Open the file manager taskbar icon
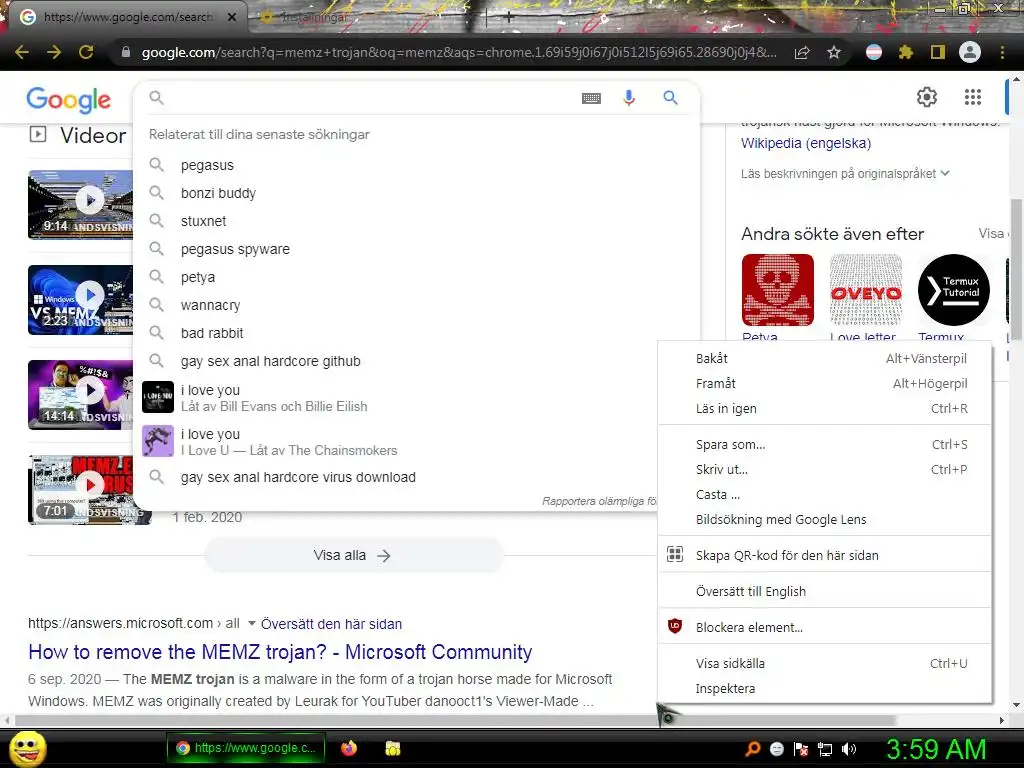The height and width of the screenshot is (768, 1024). [392, 748]
